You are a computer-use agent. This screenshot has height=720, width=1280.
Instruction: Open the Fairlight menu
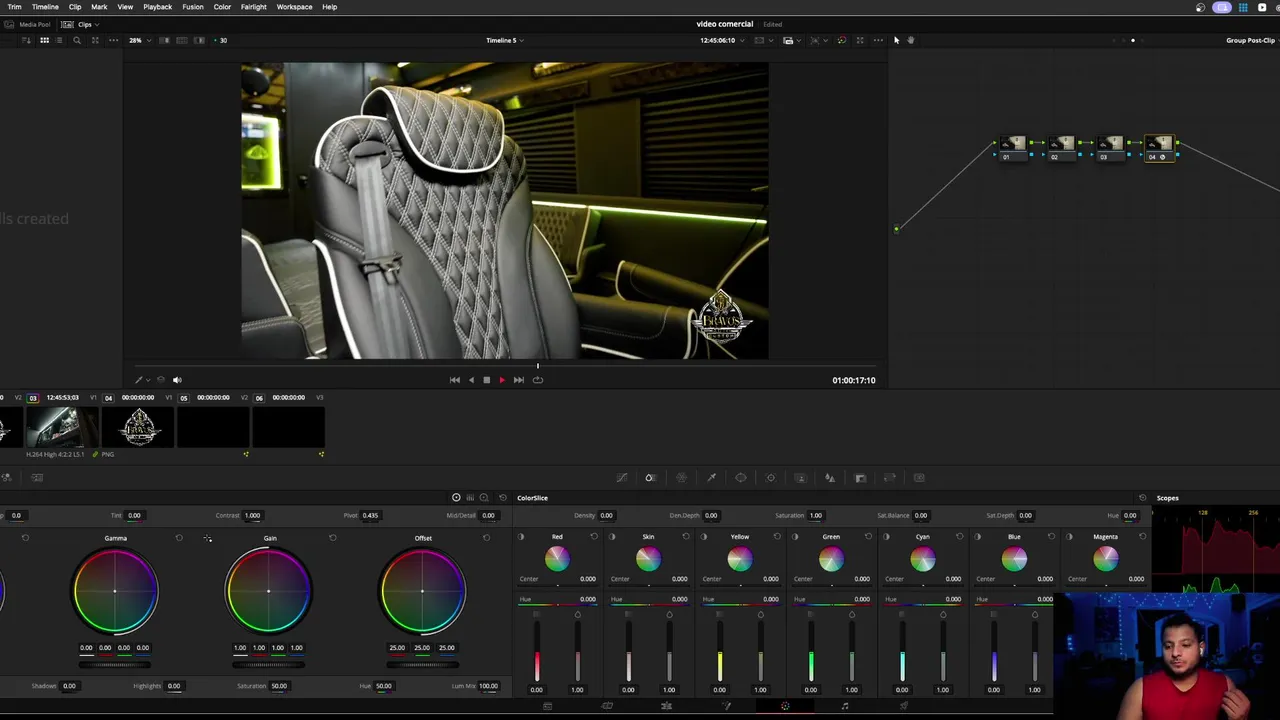(253, 7)
